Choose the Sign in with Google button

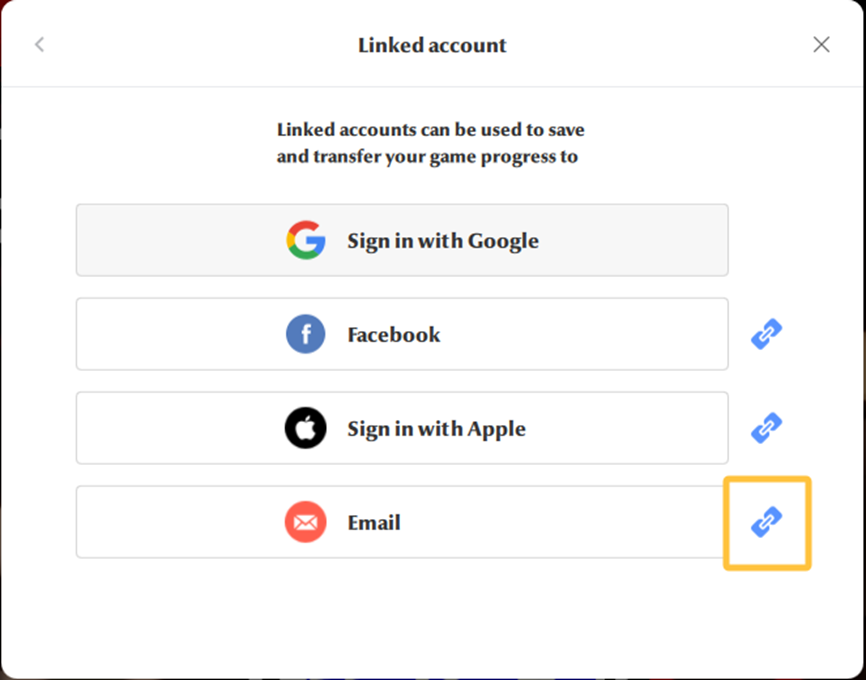point(402,240)
